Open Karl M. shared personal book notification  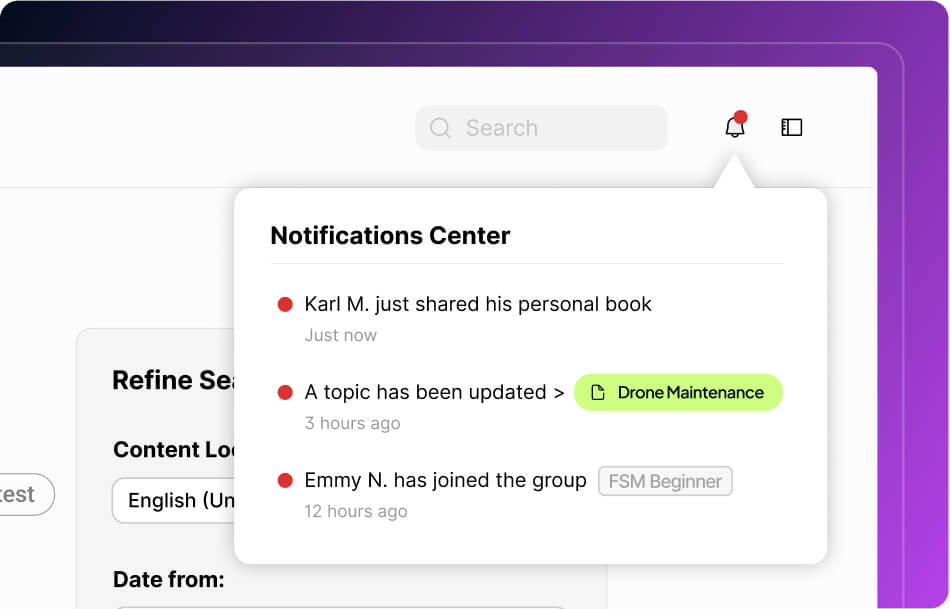click(x=478, y=304)
